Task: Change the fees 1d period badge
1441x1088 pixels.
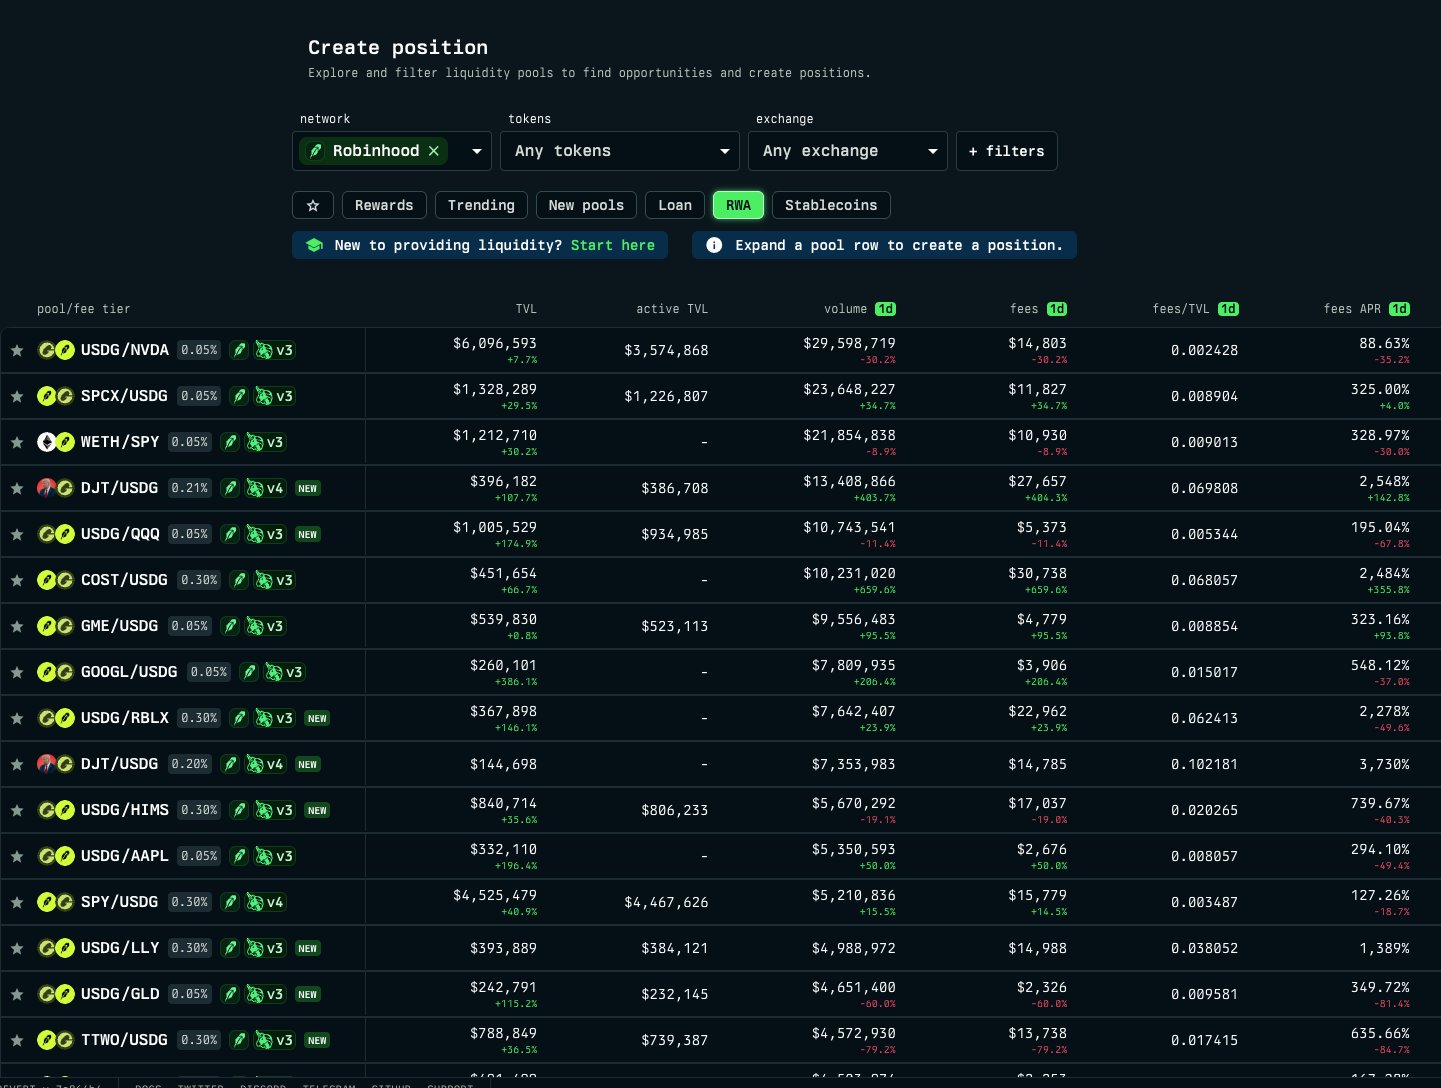Action: click(x=1057, y=309)
